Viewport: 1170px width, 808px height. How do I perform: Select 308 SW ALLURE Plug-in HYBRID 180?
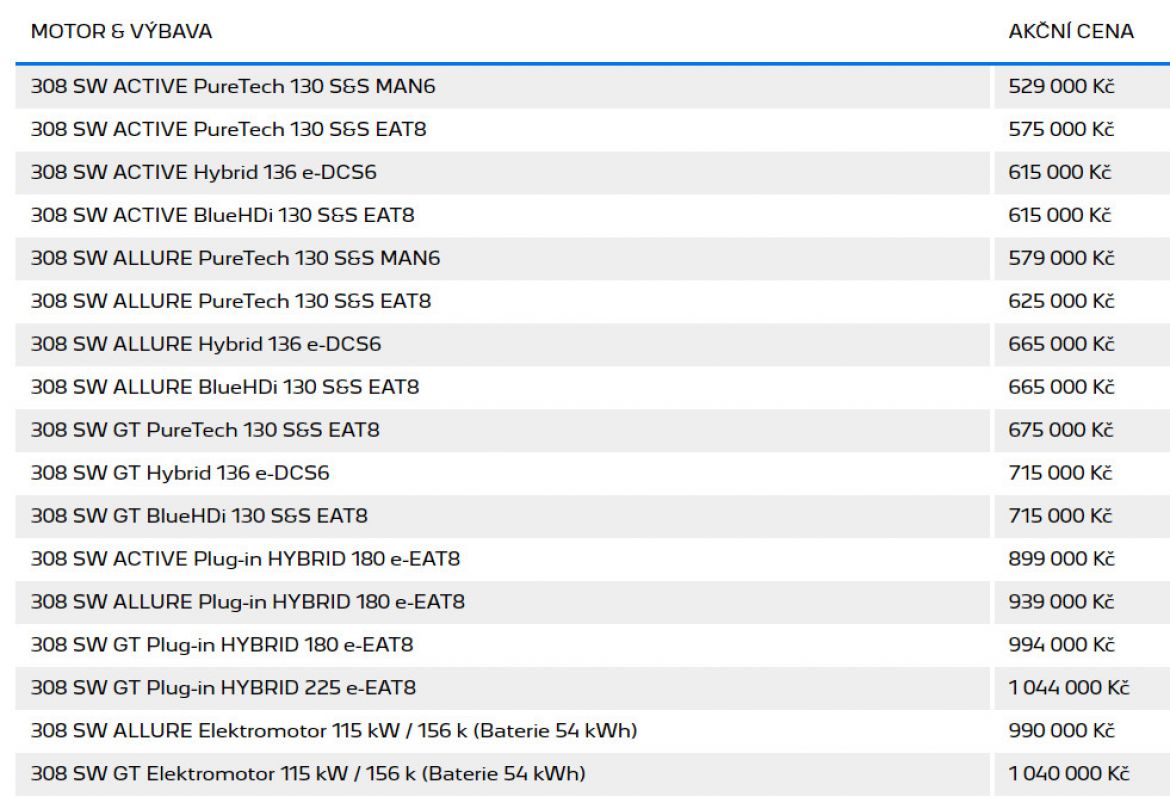click(247, 602)
